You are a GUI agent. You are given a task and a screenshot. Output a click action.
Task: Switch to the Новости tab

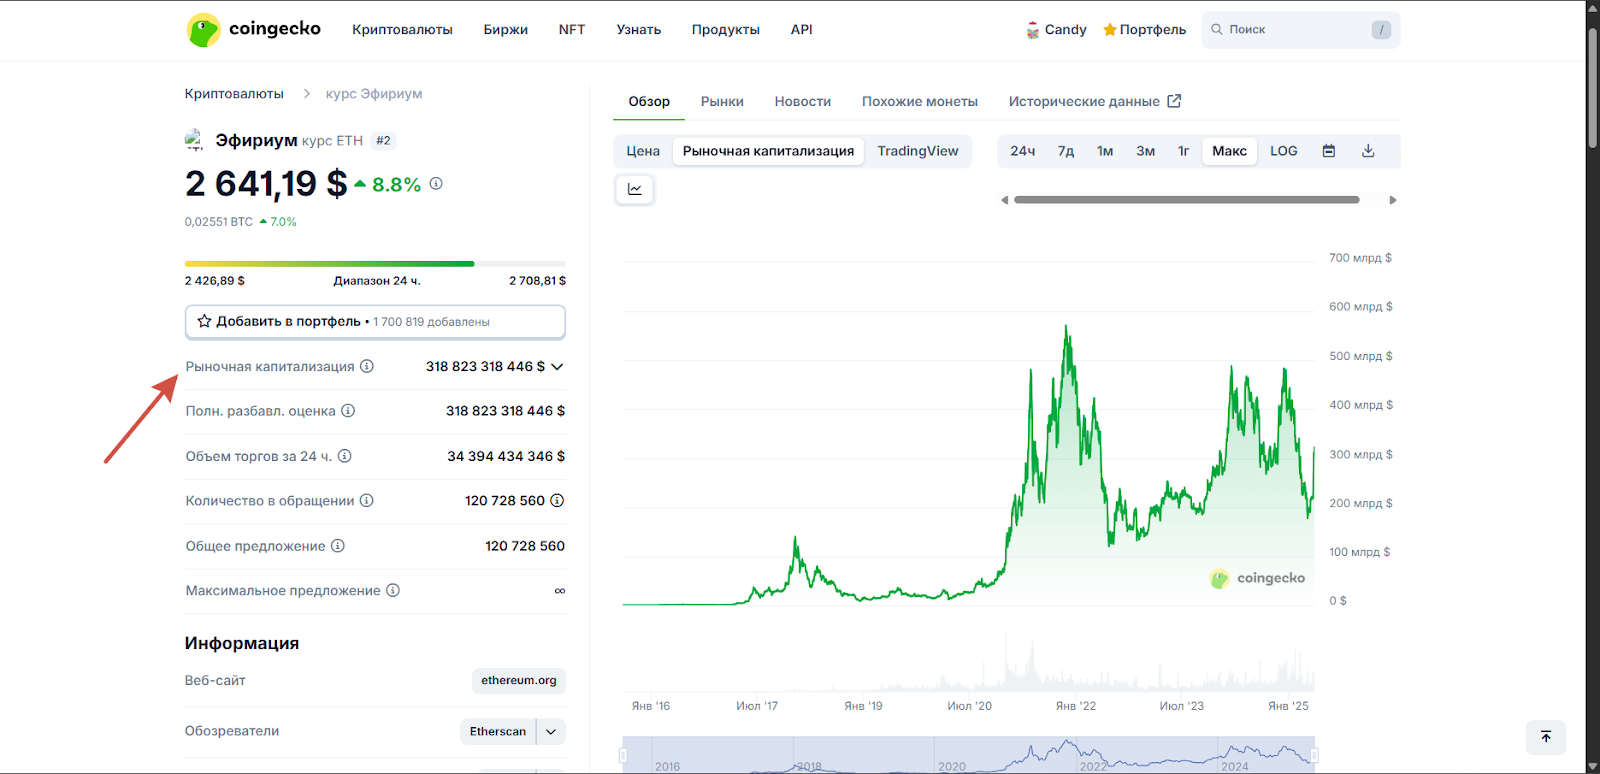[x=803, y=101]
